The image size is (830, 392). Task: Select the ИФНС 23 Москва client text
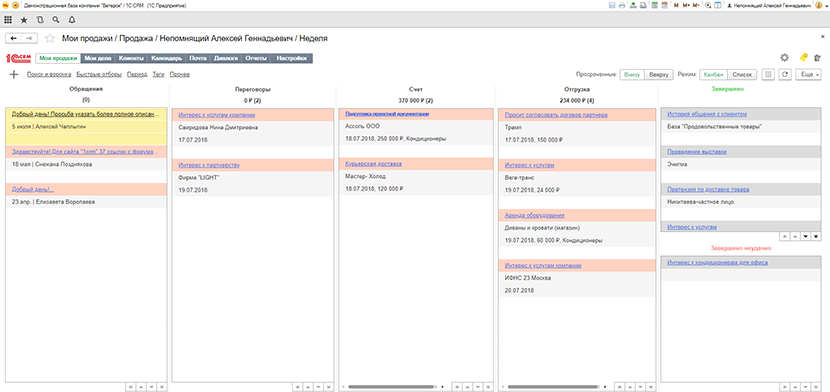(528, 278)
